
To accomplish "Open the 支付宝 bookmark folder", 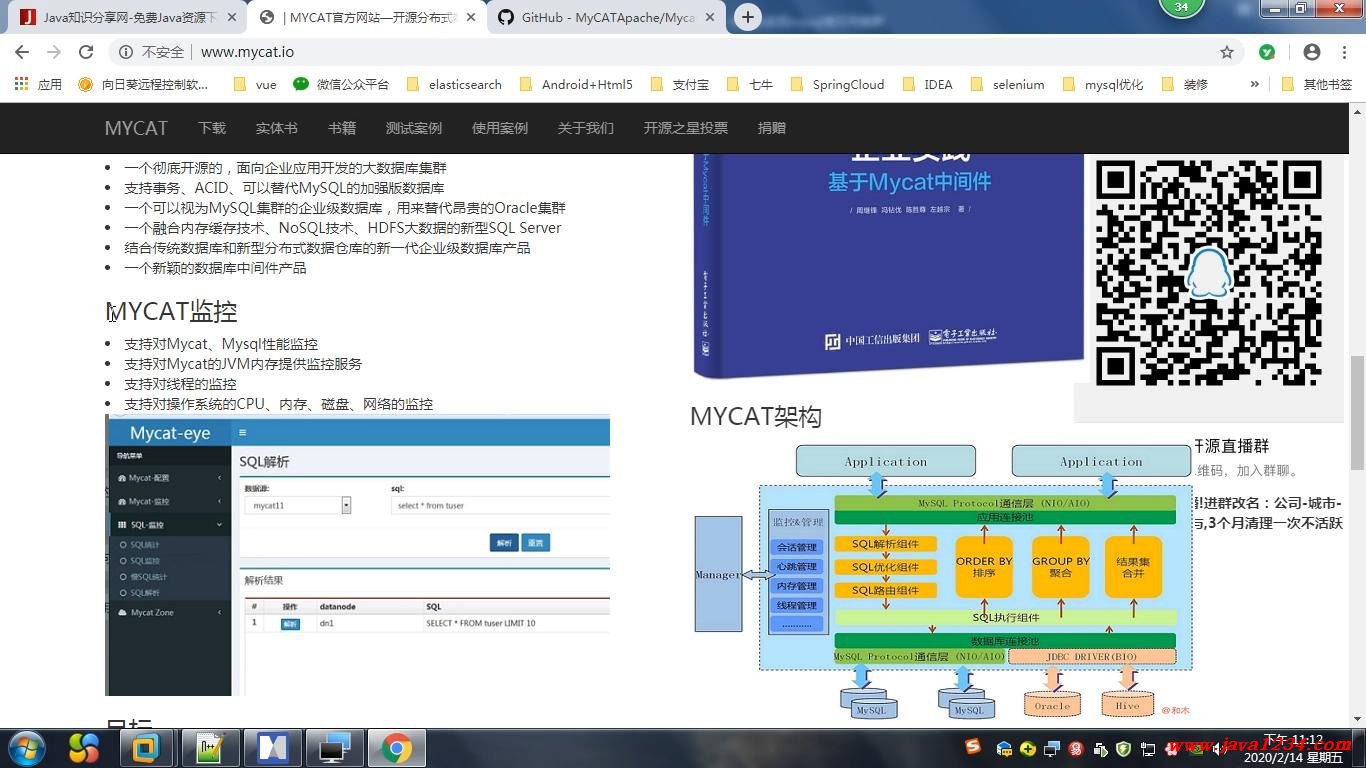I will coord(679,84).
